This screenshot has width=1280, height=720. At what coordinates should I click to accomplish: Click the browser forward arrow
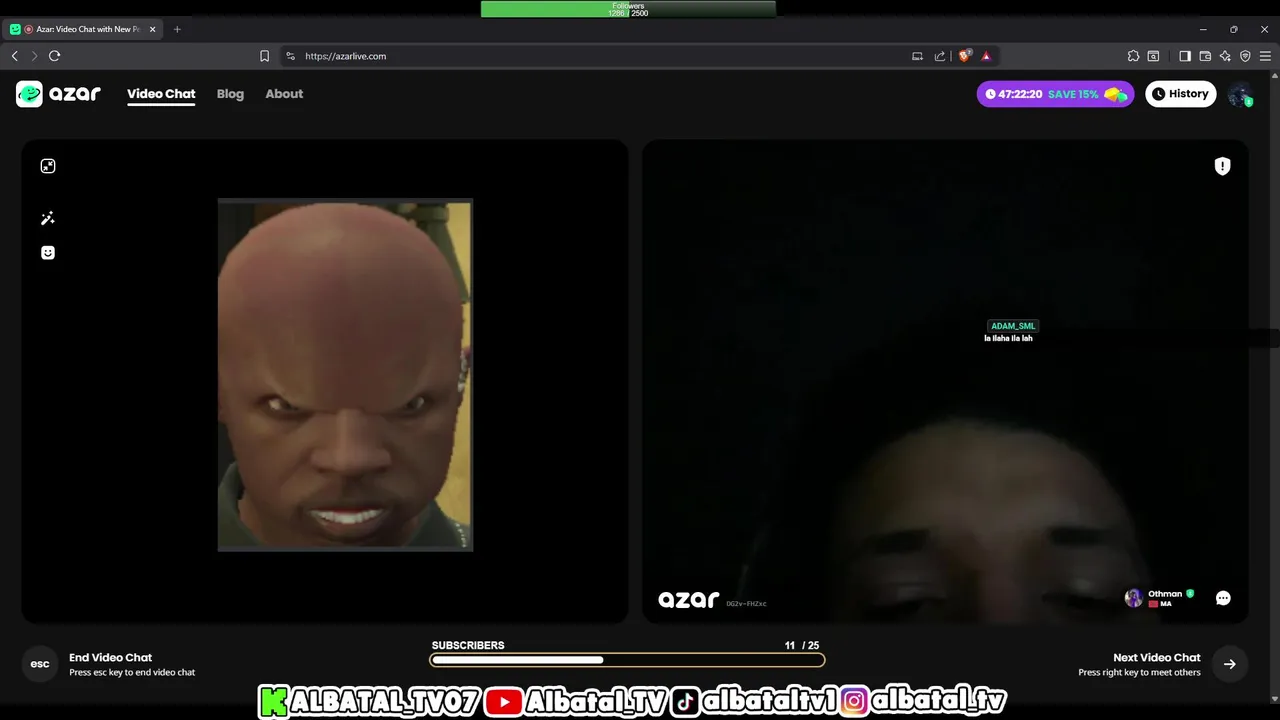(x=34, y=56)
